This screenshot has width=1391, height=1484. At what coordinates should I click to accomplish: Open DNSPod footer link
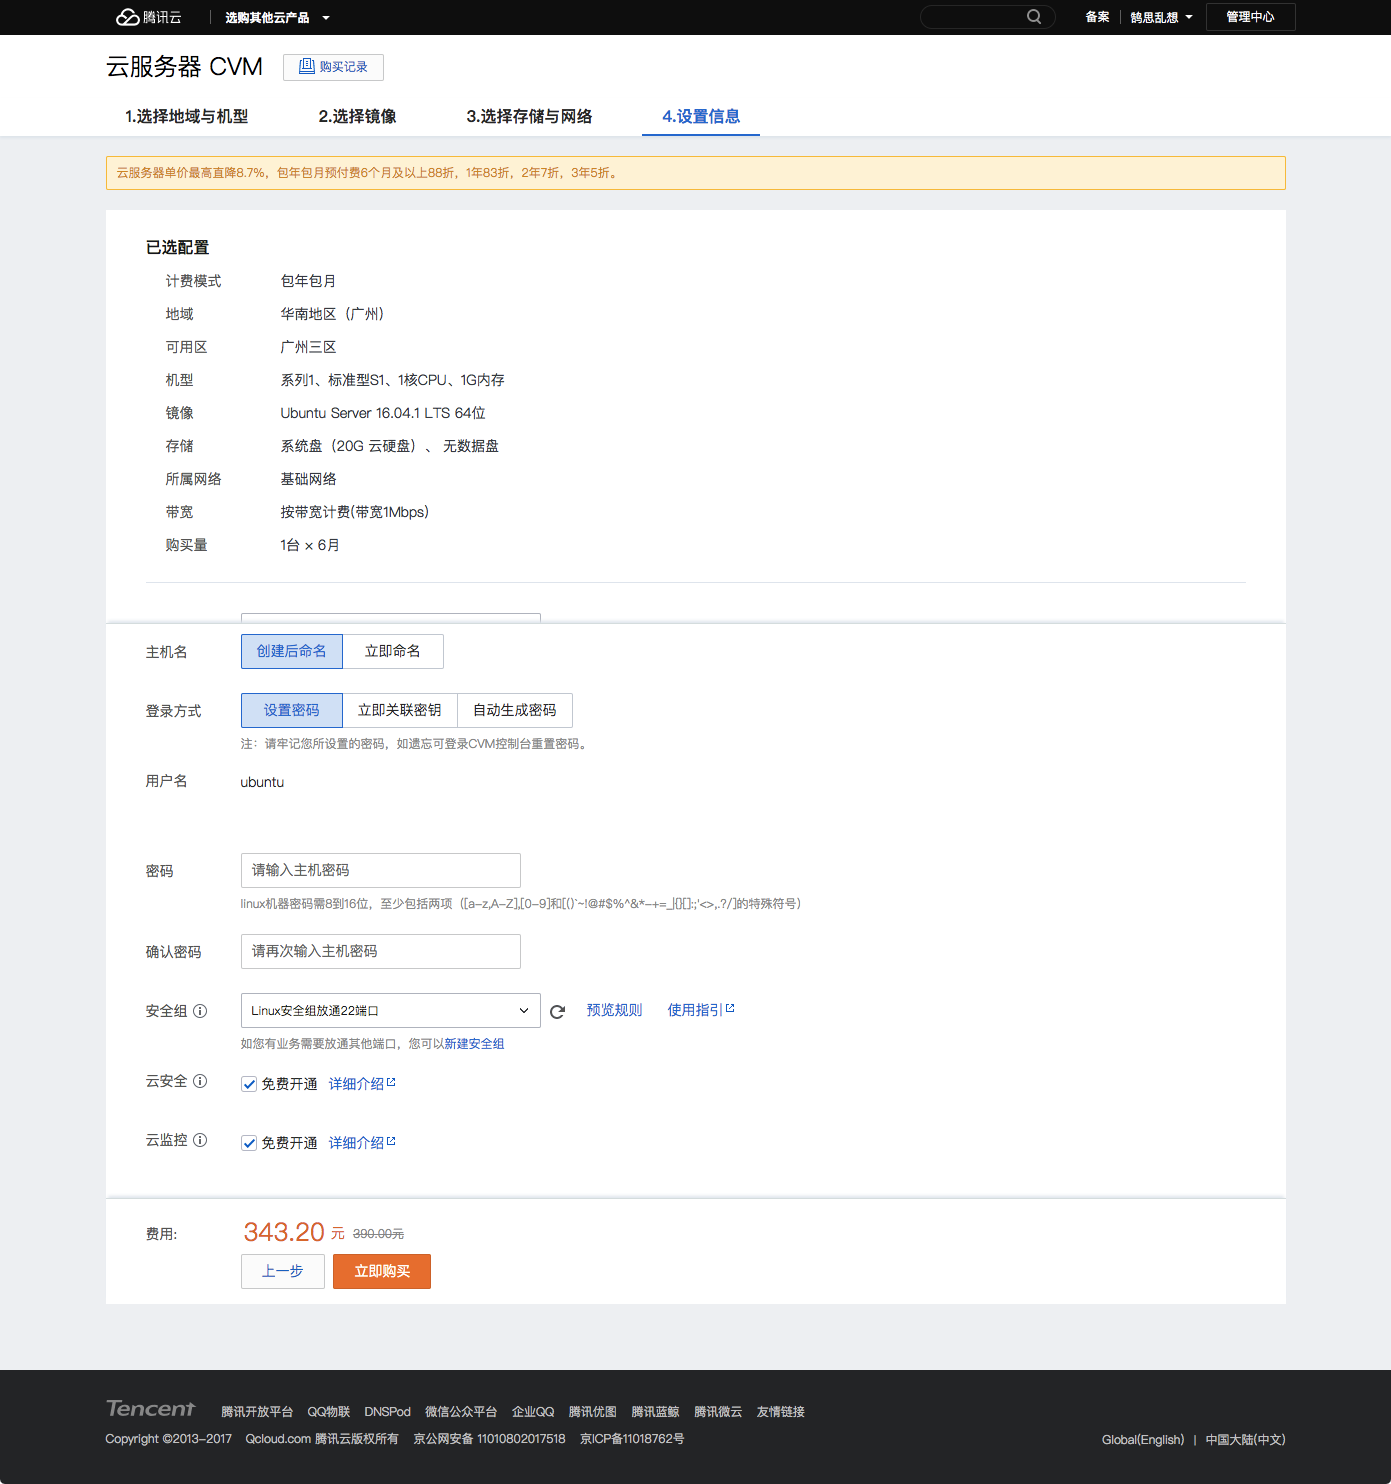click(388, 1412)
